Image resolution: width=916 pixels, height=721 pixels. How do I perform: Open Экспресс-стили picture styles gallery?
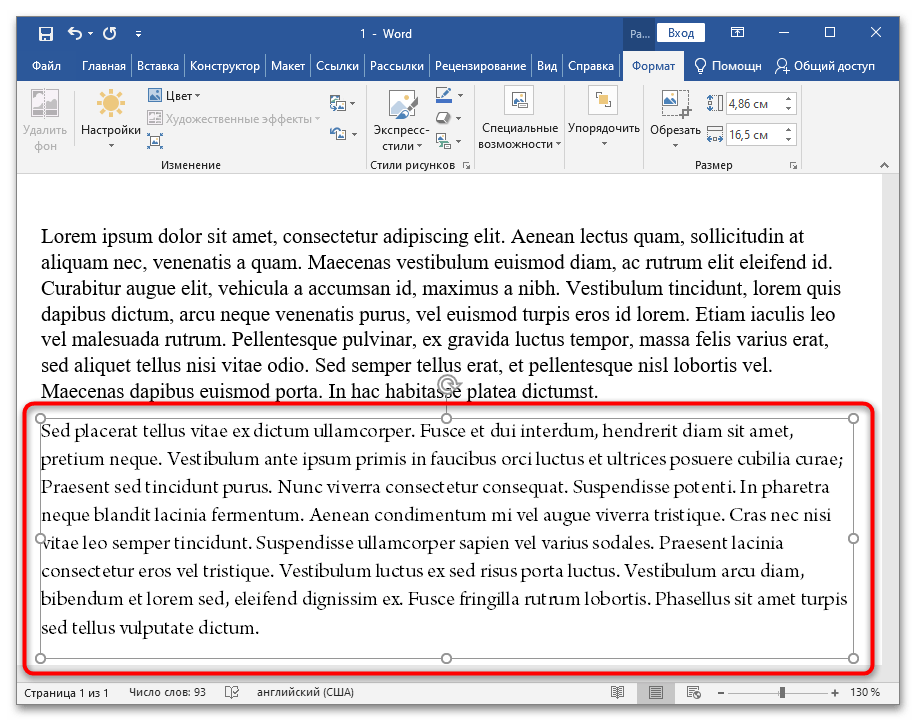pos(401,112)
